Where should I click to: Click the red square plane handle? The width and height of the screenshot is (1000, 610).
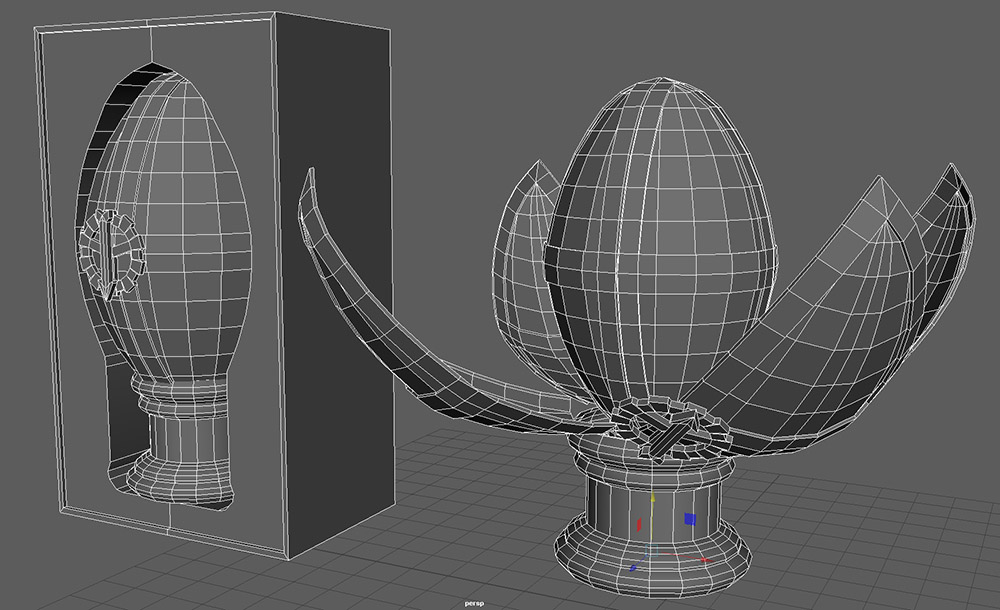coord(639,524)
